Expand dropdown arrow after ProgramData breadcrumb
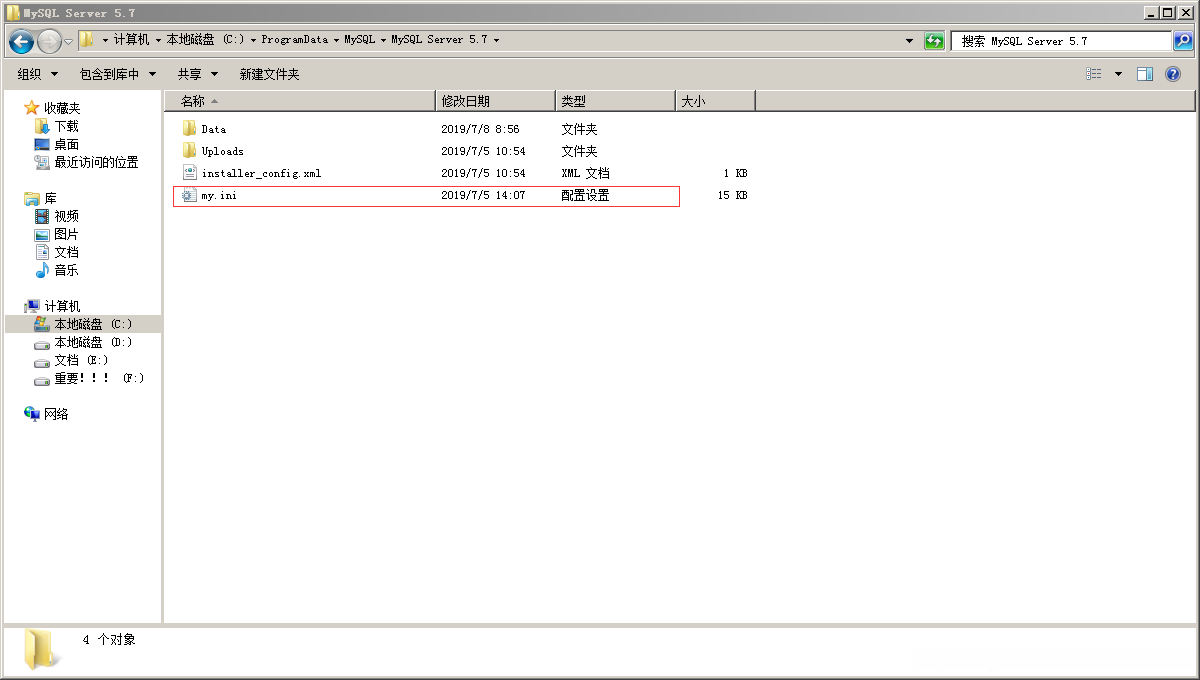This screenshot has width=1200, height=680. tap(336, 41)
